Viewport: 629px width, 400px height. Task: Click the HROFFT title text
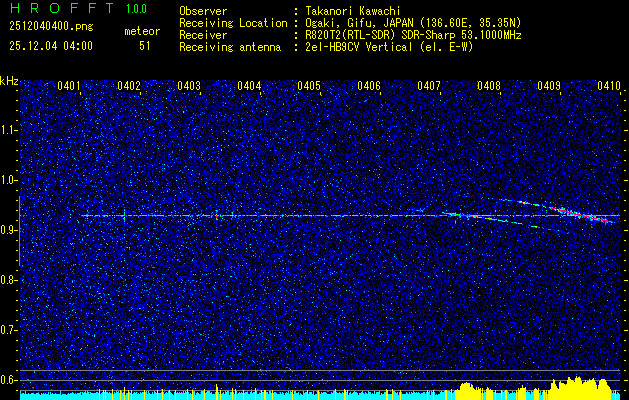click(62, 8)
